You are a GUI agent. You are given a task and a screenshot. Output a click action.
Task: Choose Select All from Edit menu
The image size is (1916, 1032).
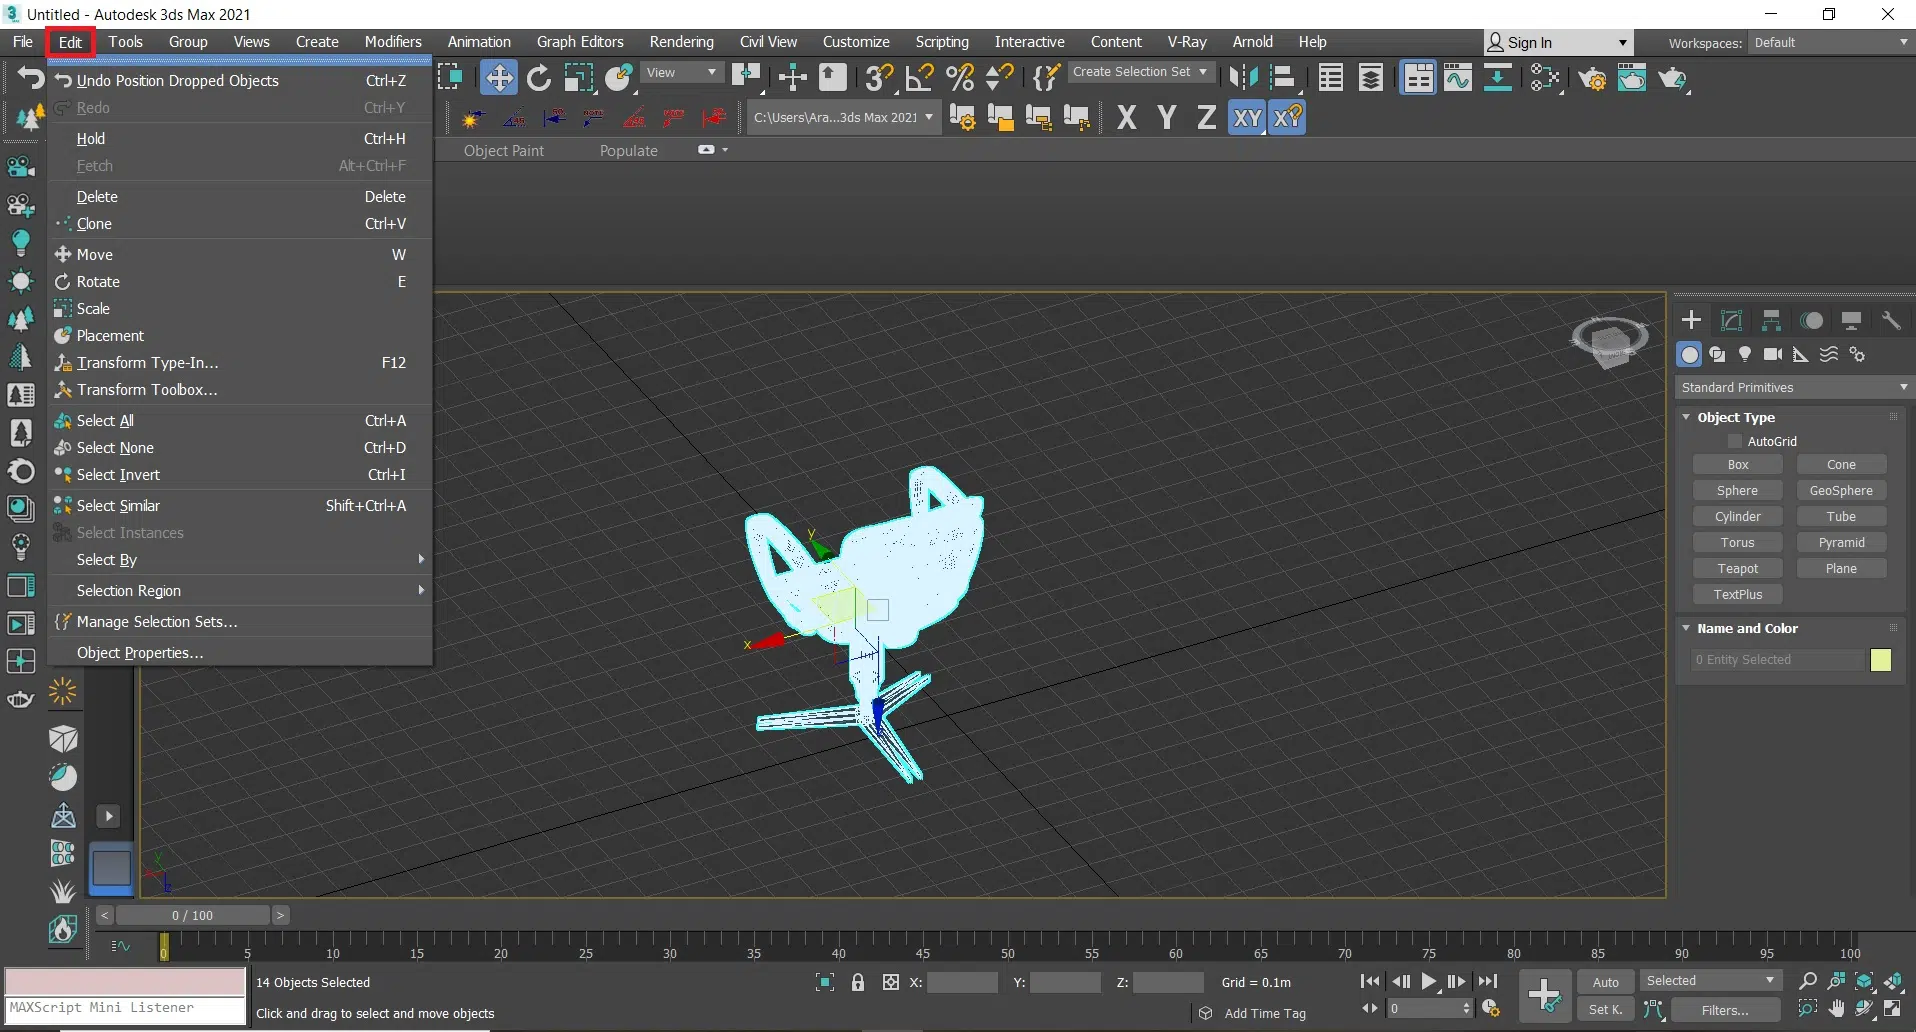[105, 421]
